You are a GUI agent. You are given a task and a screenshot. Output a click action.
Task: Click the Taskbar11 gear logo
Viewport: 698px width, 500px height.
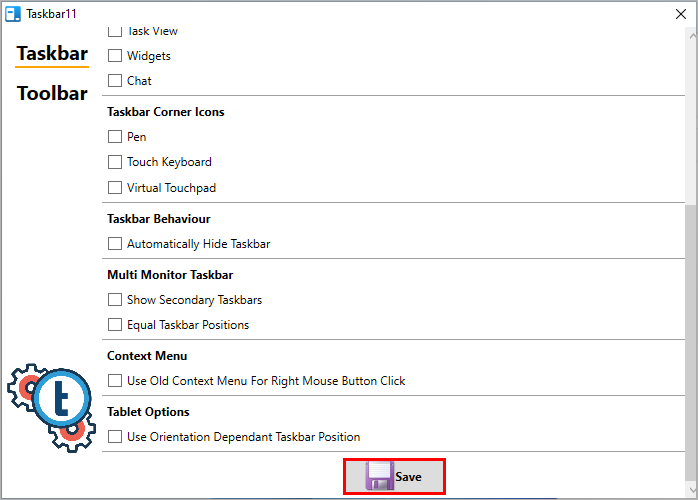coord(51,408)
